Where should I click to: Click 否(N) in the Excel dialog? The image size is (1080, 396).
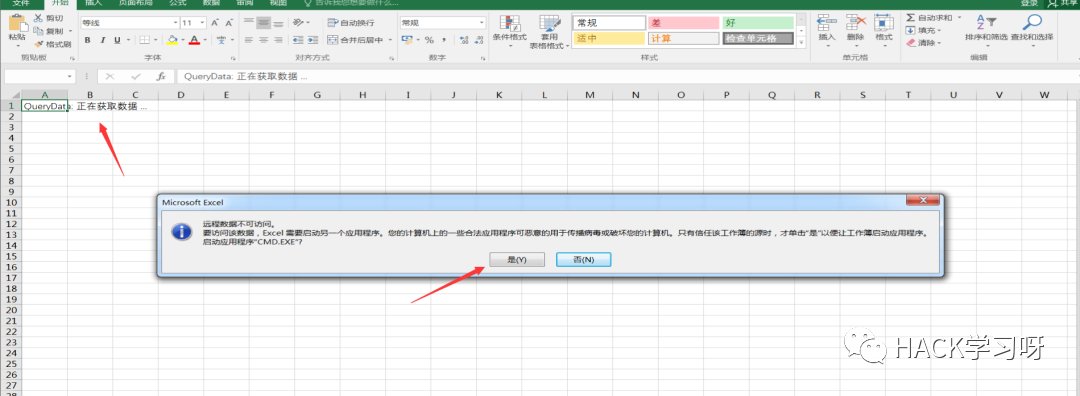click(583, 260)
